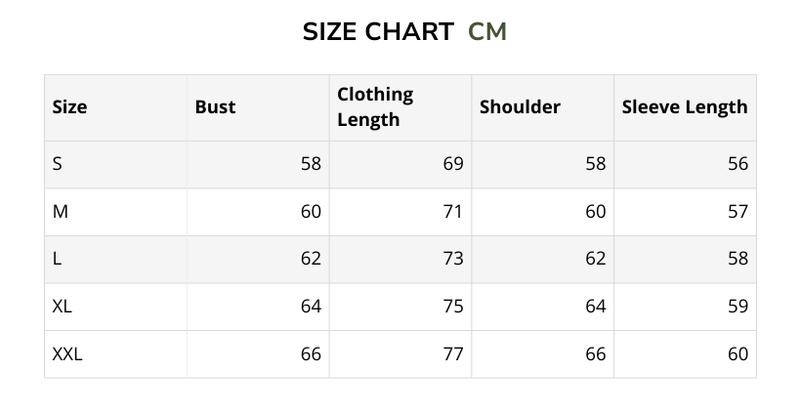Click the SIZE CHART title text

click(x=378, y=31)
